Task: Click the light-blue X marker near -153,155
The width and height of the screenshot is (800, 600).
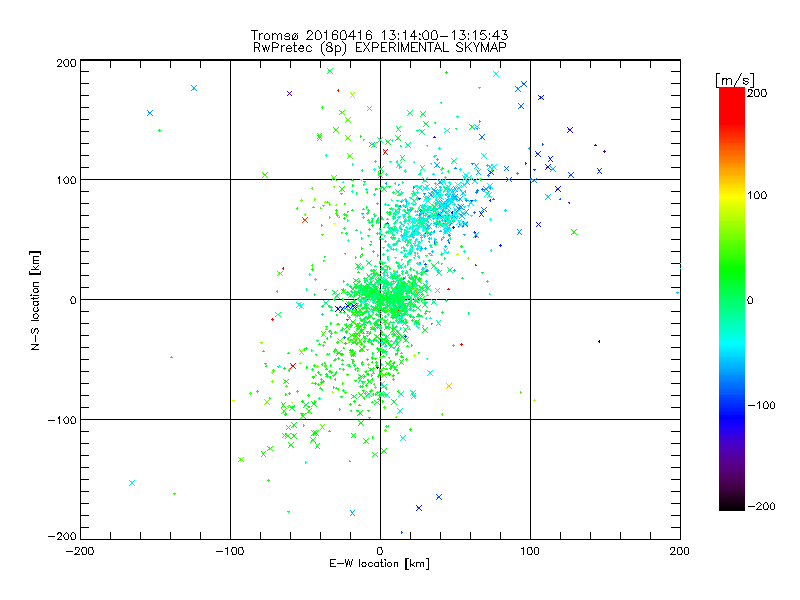Action: tap(150, 113)
